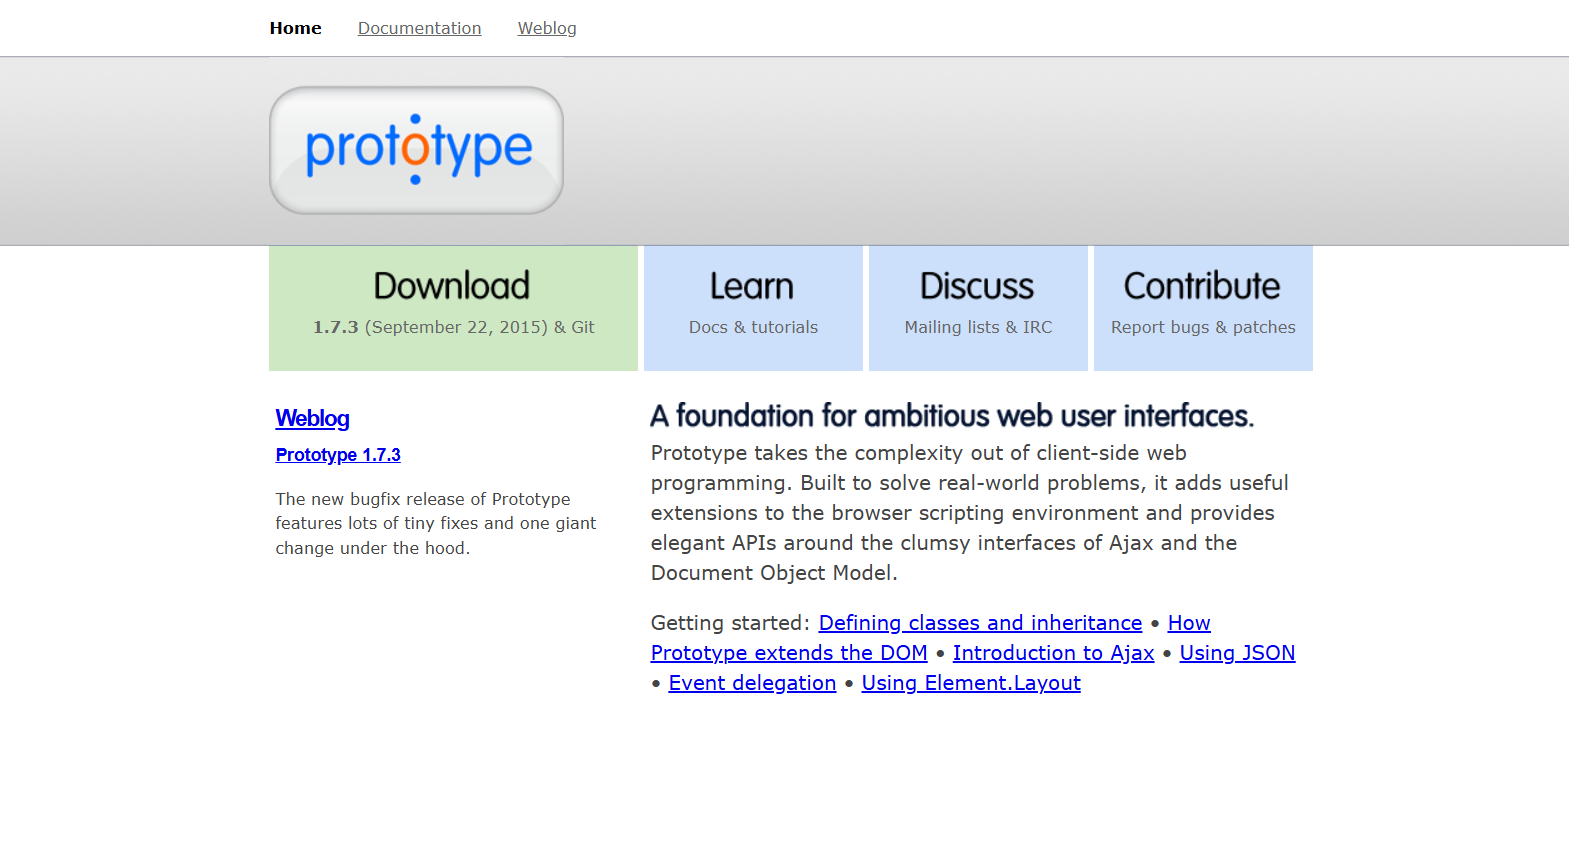
Task: Open the Home tab in top navigation
Action: 295,28
